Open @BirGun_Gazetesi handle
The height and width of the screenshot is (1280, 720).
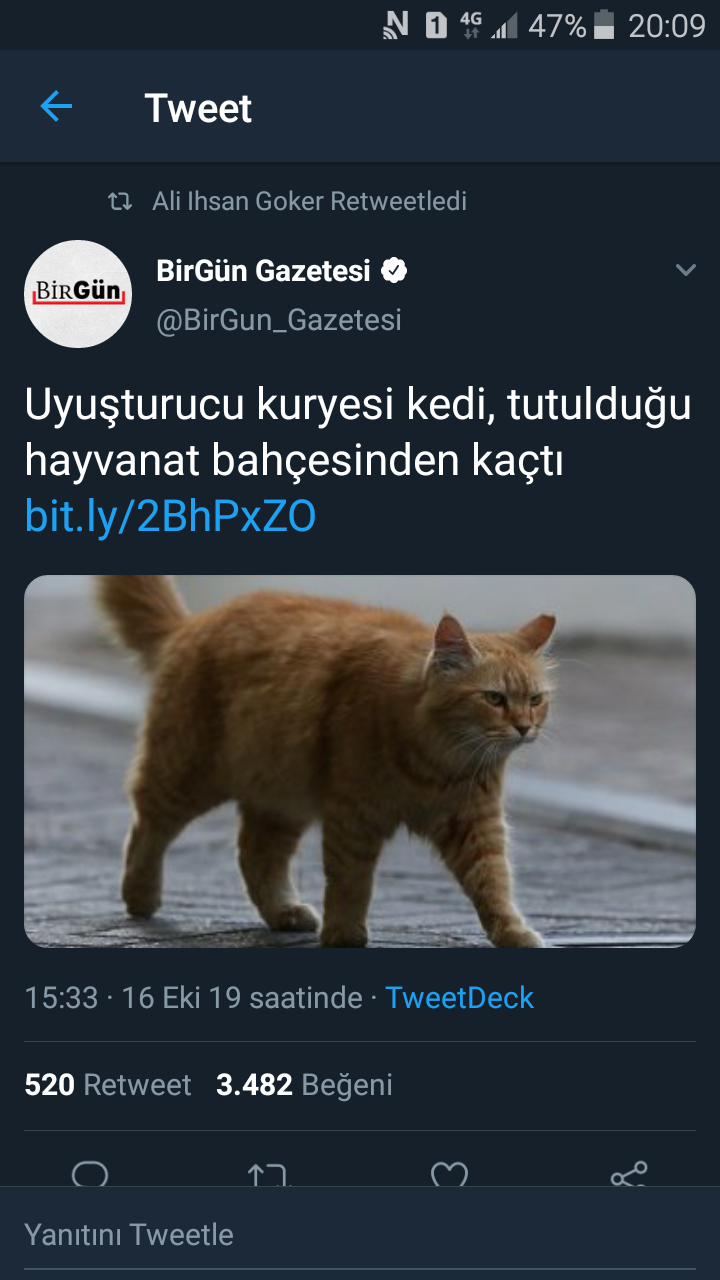(x=279, y=320)
